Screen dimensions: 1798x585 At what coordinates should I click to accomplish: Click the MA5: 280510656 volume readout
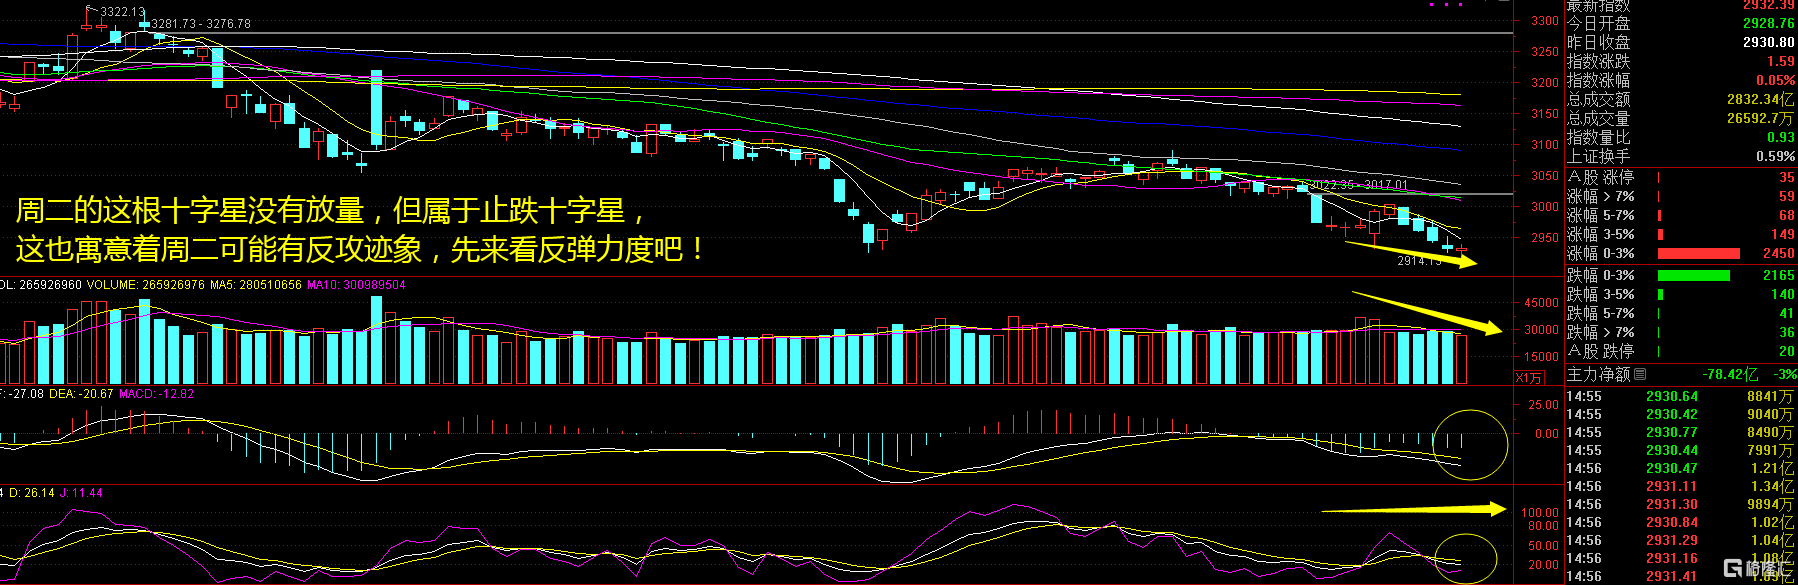click(x=256, y=285)
